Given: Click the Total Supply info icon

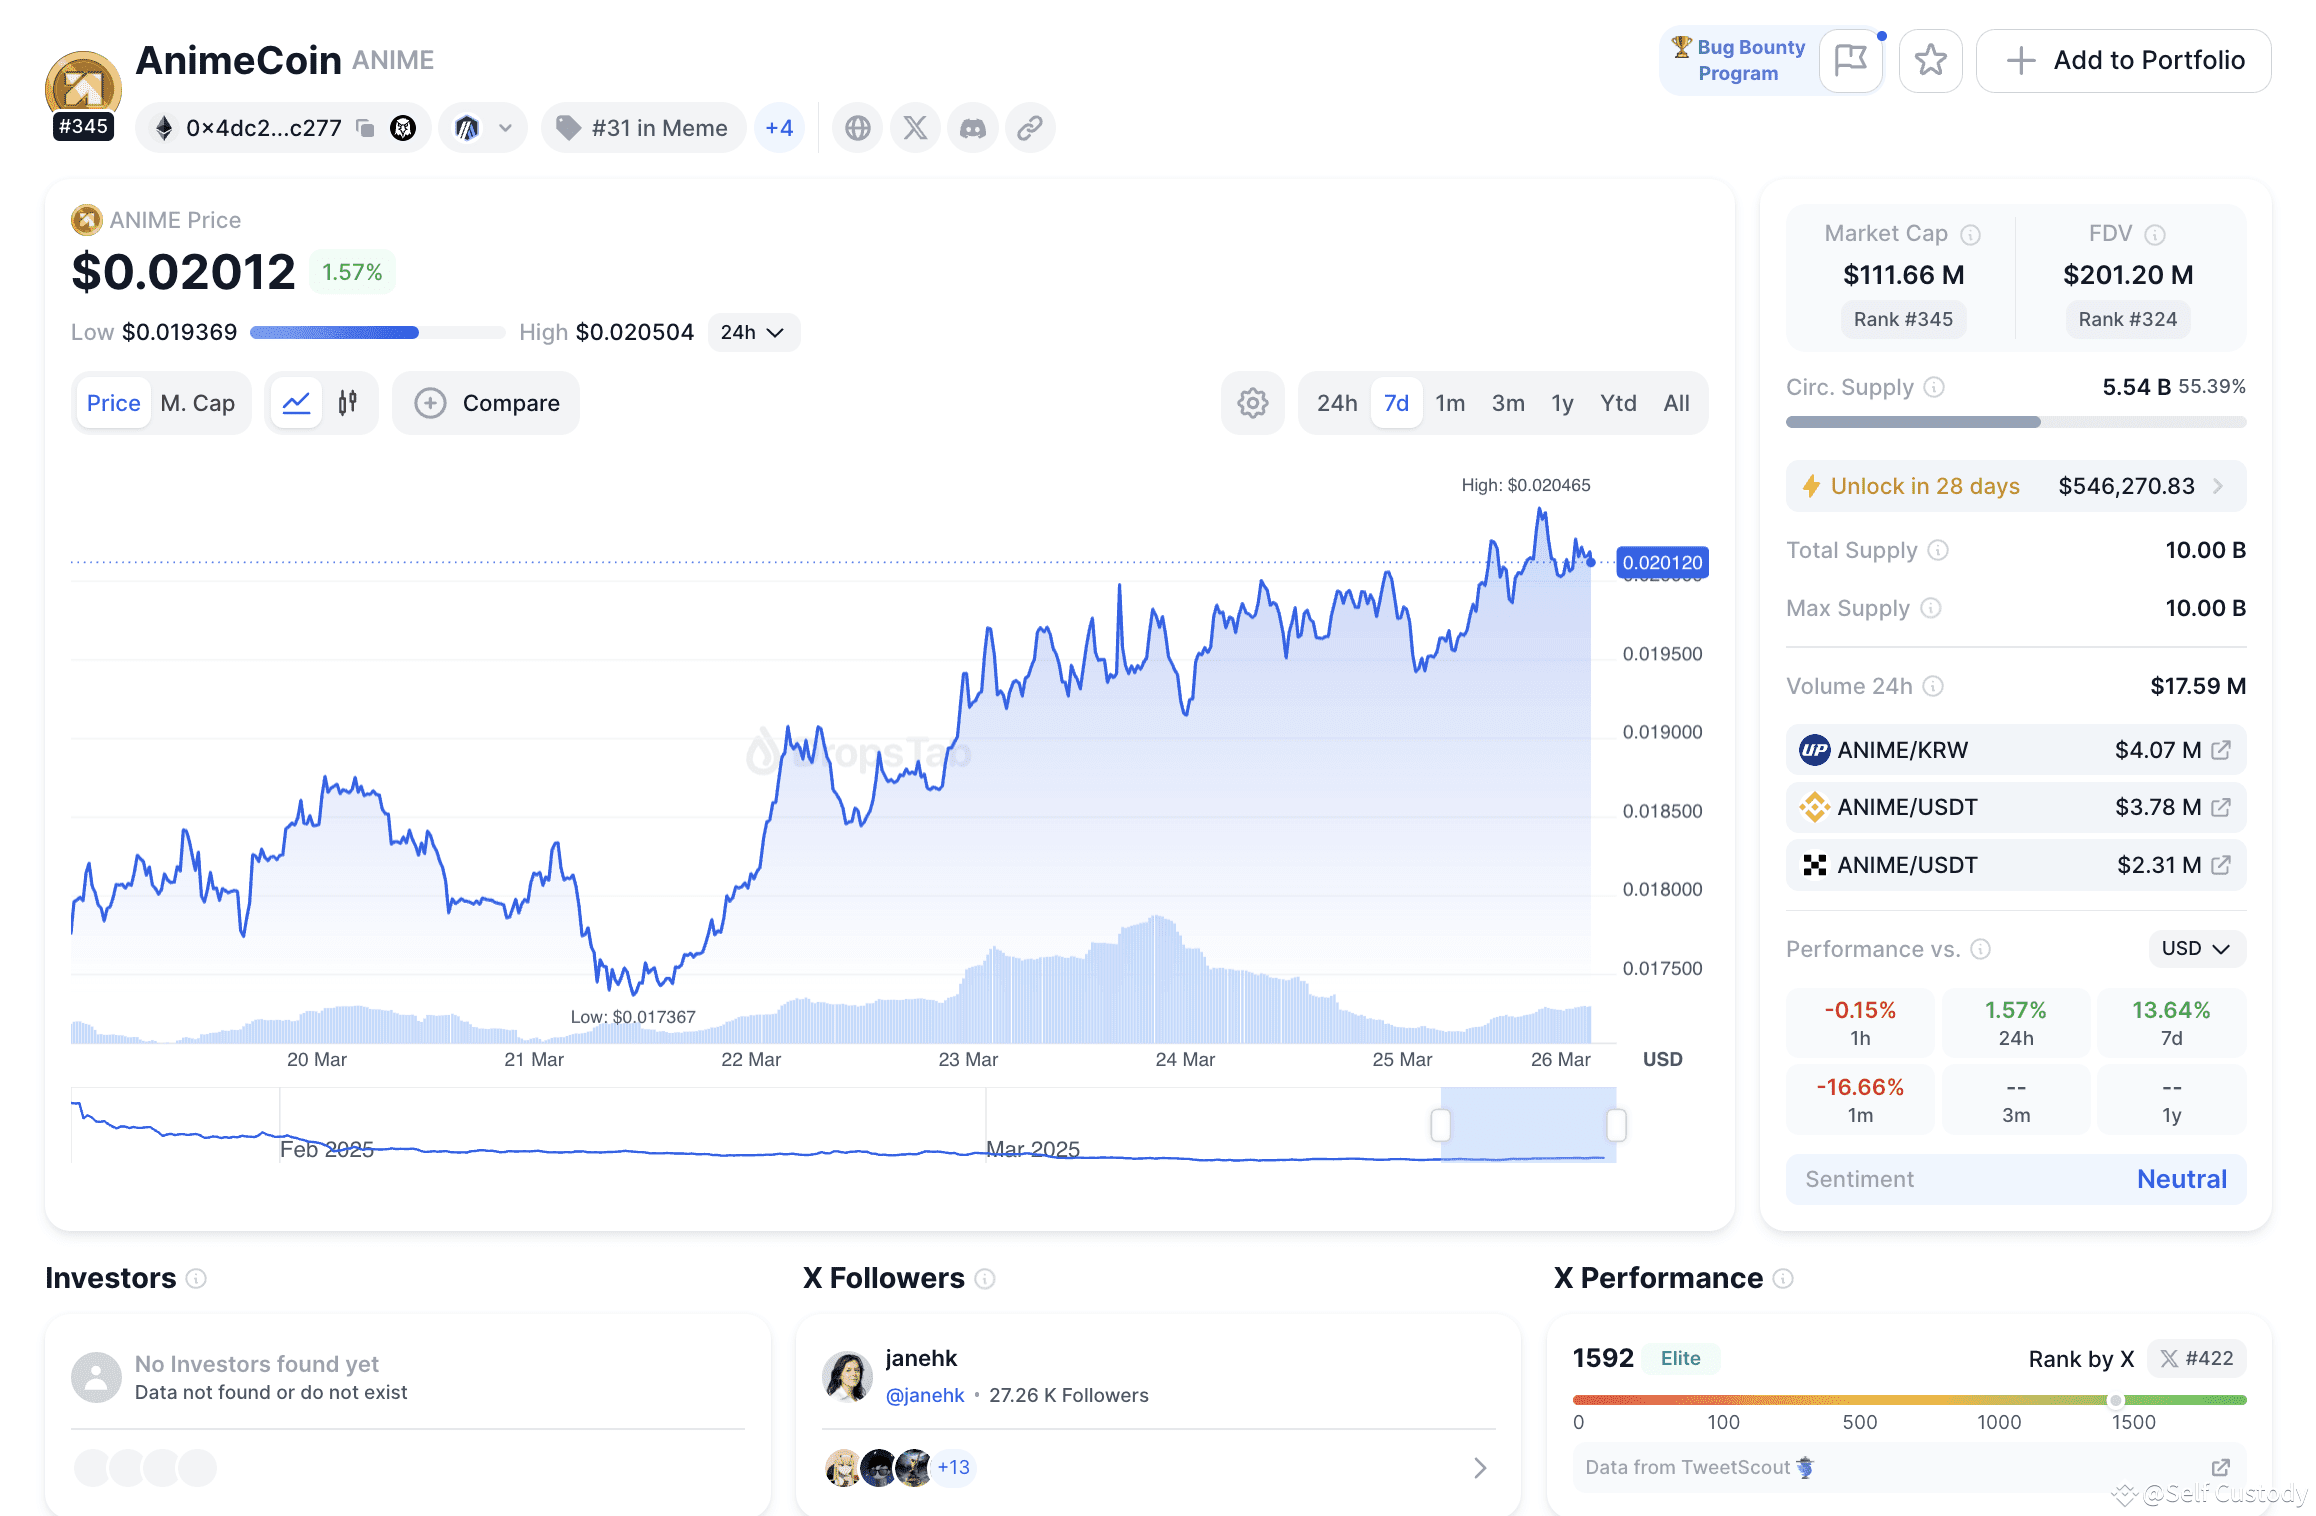Looking at the screenshot, I should pos(1938,550).
